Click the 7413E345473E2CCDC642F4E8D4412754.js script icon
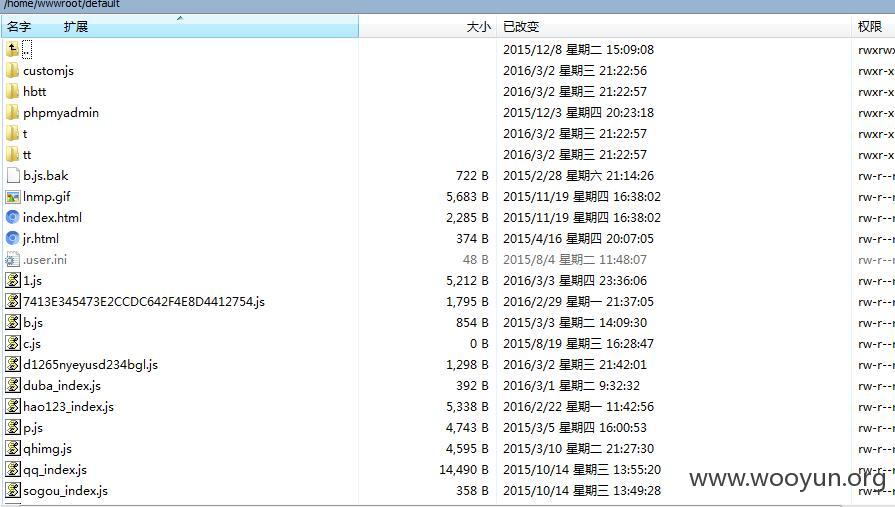The image size is (895, 507). click(13, 301)
